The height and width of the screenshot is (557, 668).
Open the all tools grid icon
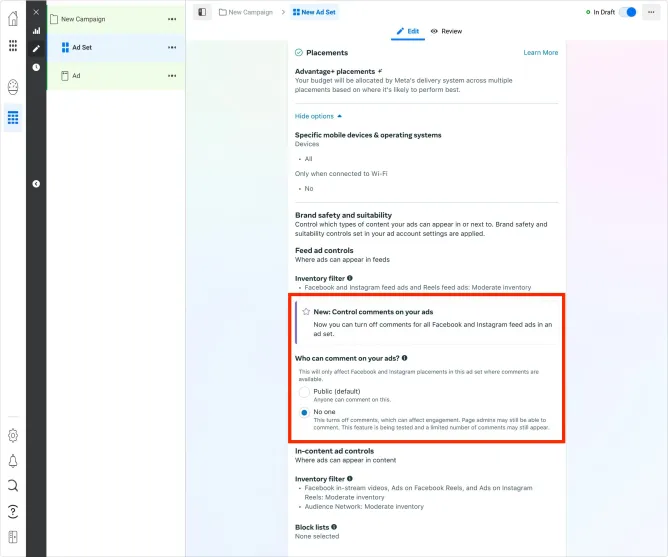point(13,46)
